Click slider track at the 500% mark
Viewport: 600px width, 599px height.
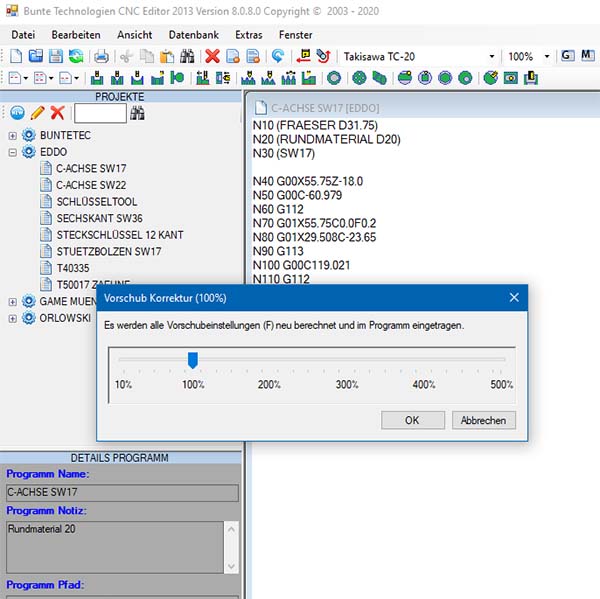click(501, 359)
